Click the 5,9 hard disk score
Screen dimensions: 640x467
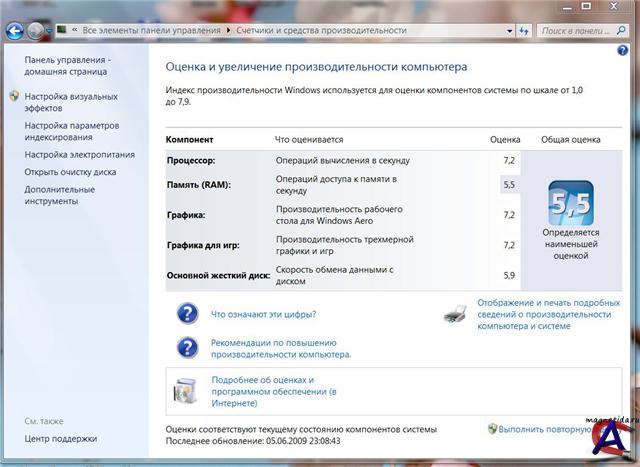point(509,276)
